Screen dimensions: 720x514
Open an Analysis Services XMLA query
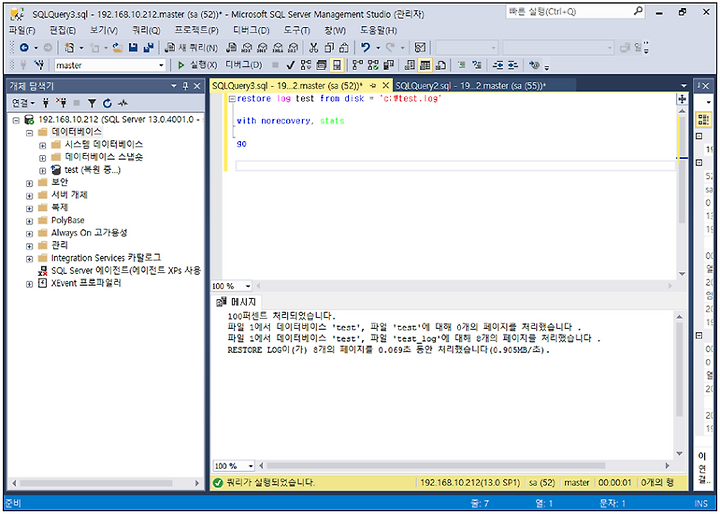click(278, 47)
